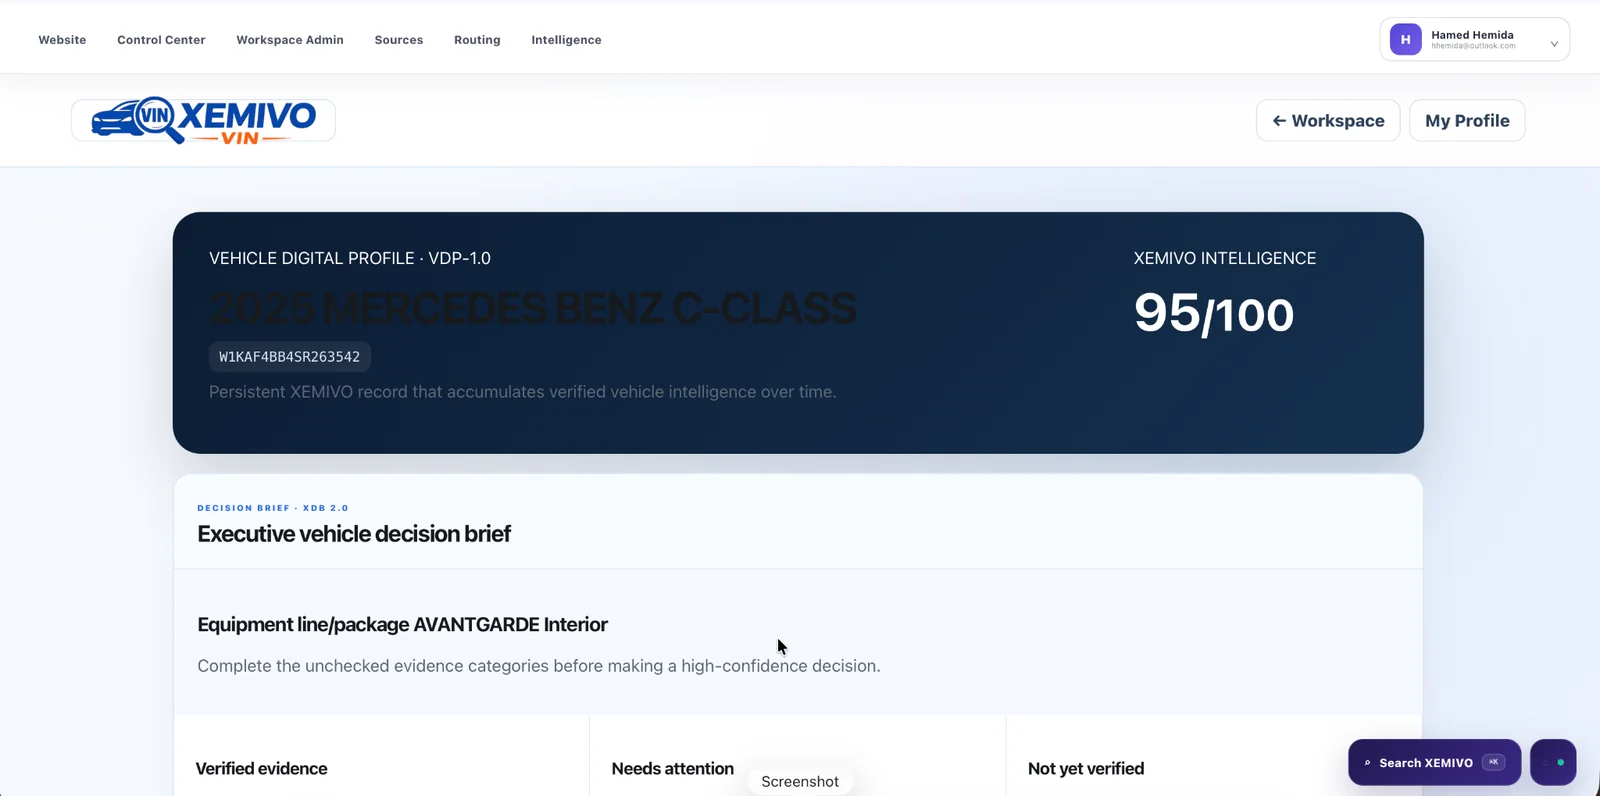Click the persistent XEMIVO record description text
Viewport: 1600px width, 796px height.
[x=522, y=392]
